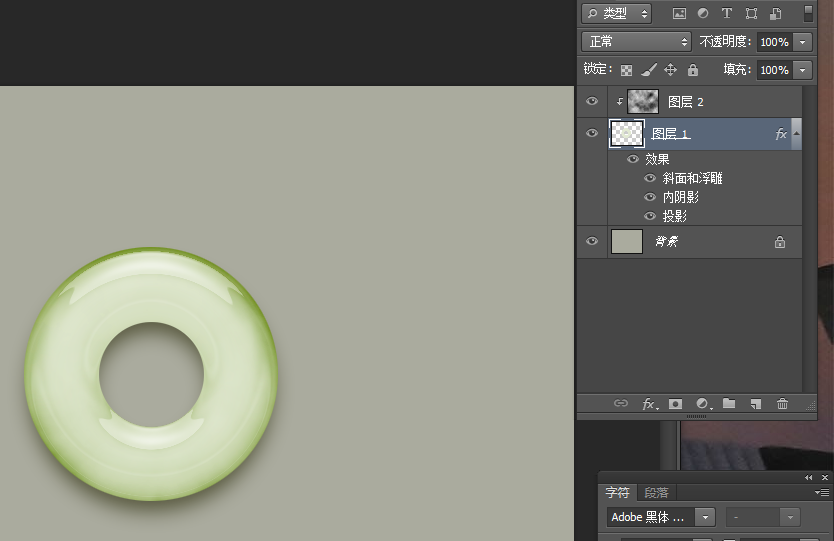This screenshot has height=541, width=834.
Task: Select the 图层 2 thumbnail
Action: point(643,101)
